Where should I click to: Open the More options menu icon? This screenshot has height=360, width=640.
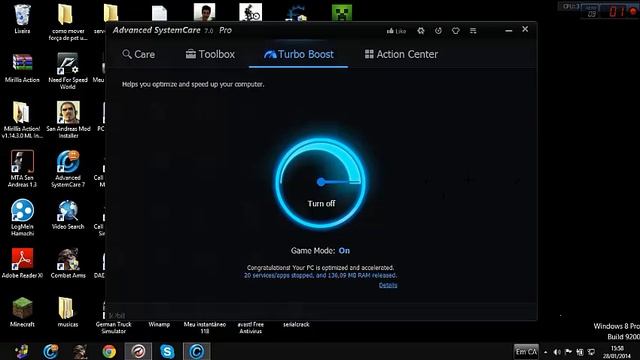coord(473,31)
